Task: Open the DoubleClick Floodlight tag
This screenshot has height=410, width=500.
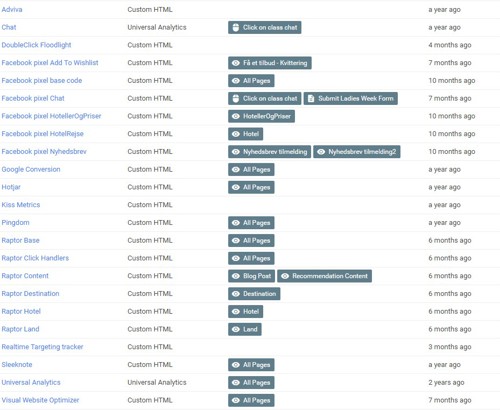Action: (36, 45)
